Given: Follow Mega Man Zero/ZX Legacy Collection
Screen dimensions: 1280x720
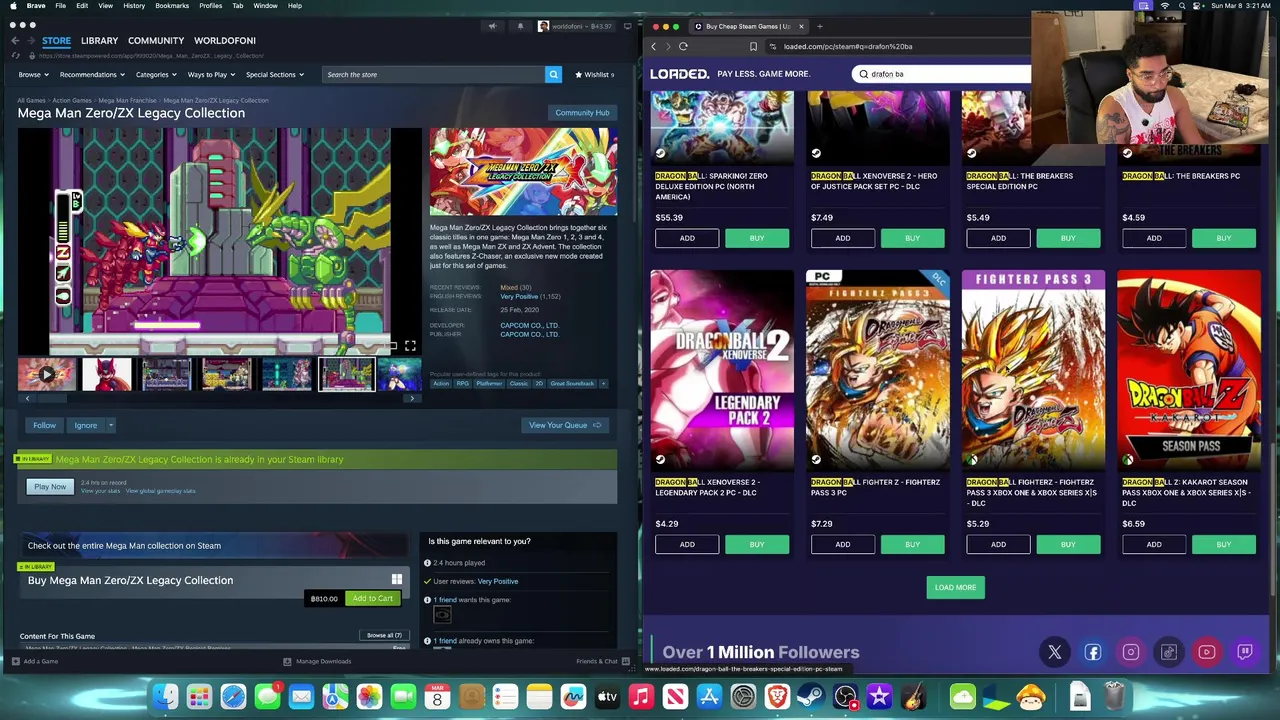Looking at the screenshot, I should (44, 425).
